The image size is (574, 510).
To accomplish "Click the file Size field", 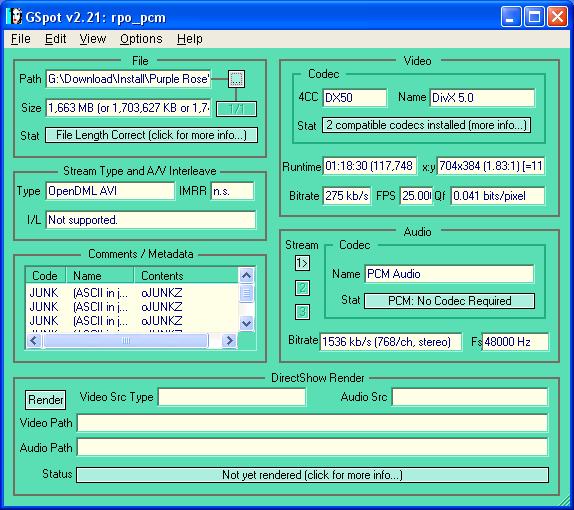I will pyautogui.click(x=128, y=108).
